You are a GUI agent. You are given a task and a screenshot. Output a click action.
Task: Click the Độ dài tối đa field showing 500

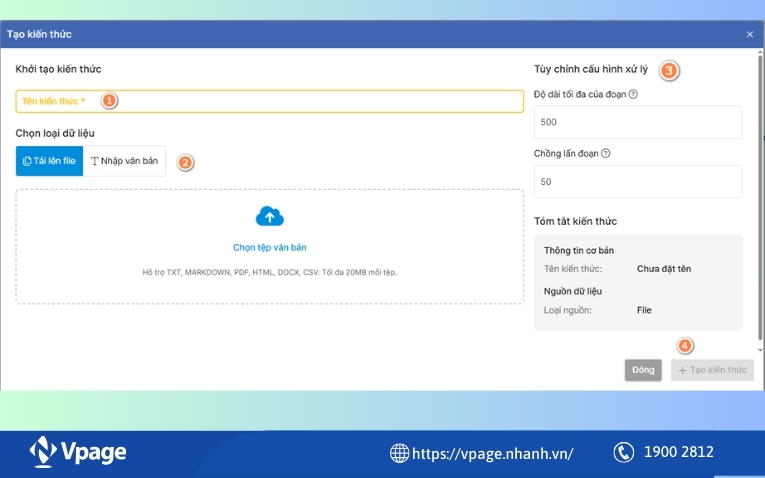coord(638,122)
